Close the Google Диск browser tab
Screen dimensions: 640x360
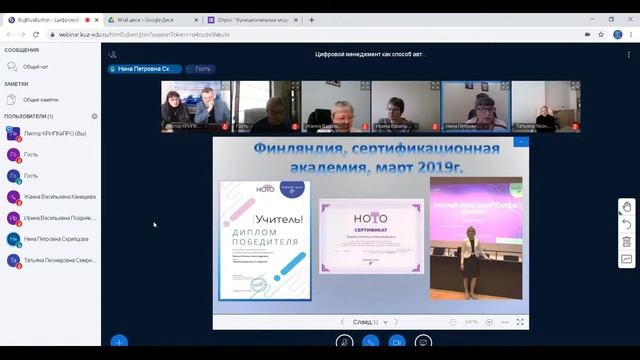[196, 20]
